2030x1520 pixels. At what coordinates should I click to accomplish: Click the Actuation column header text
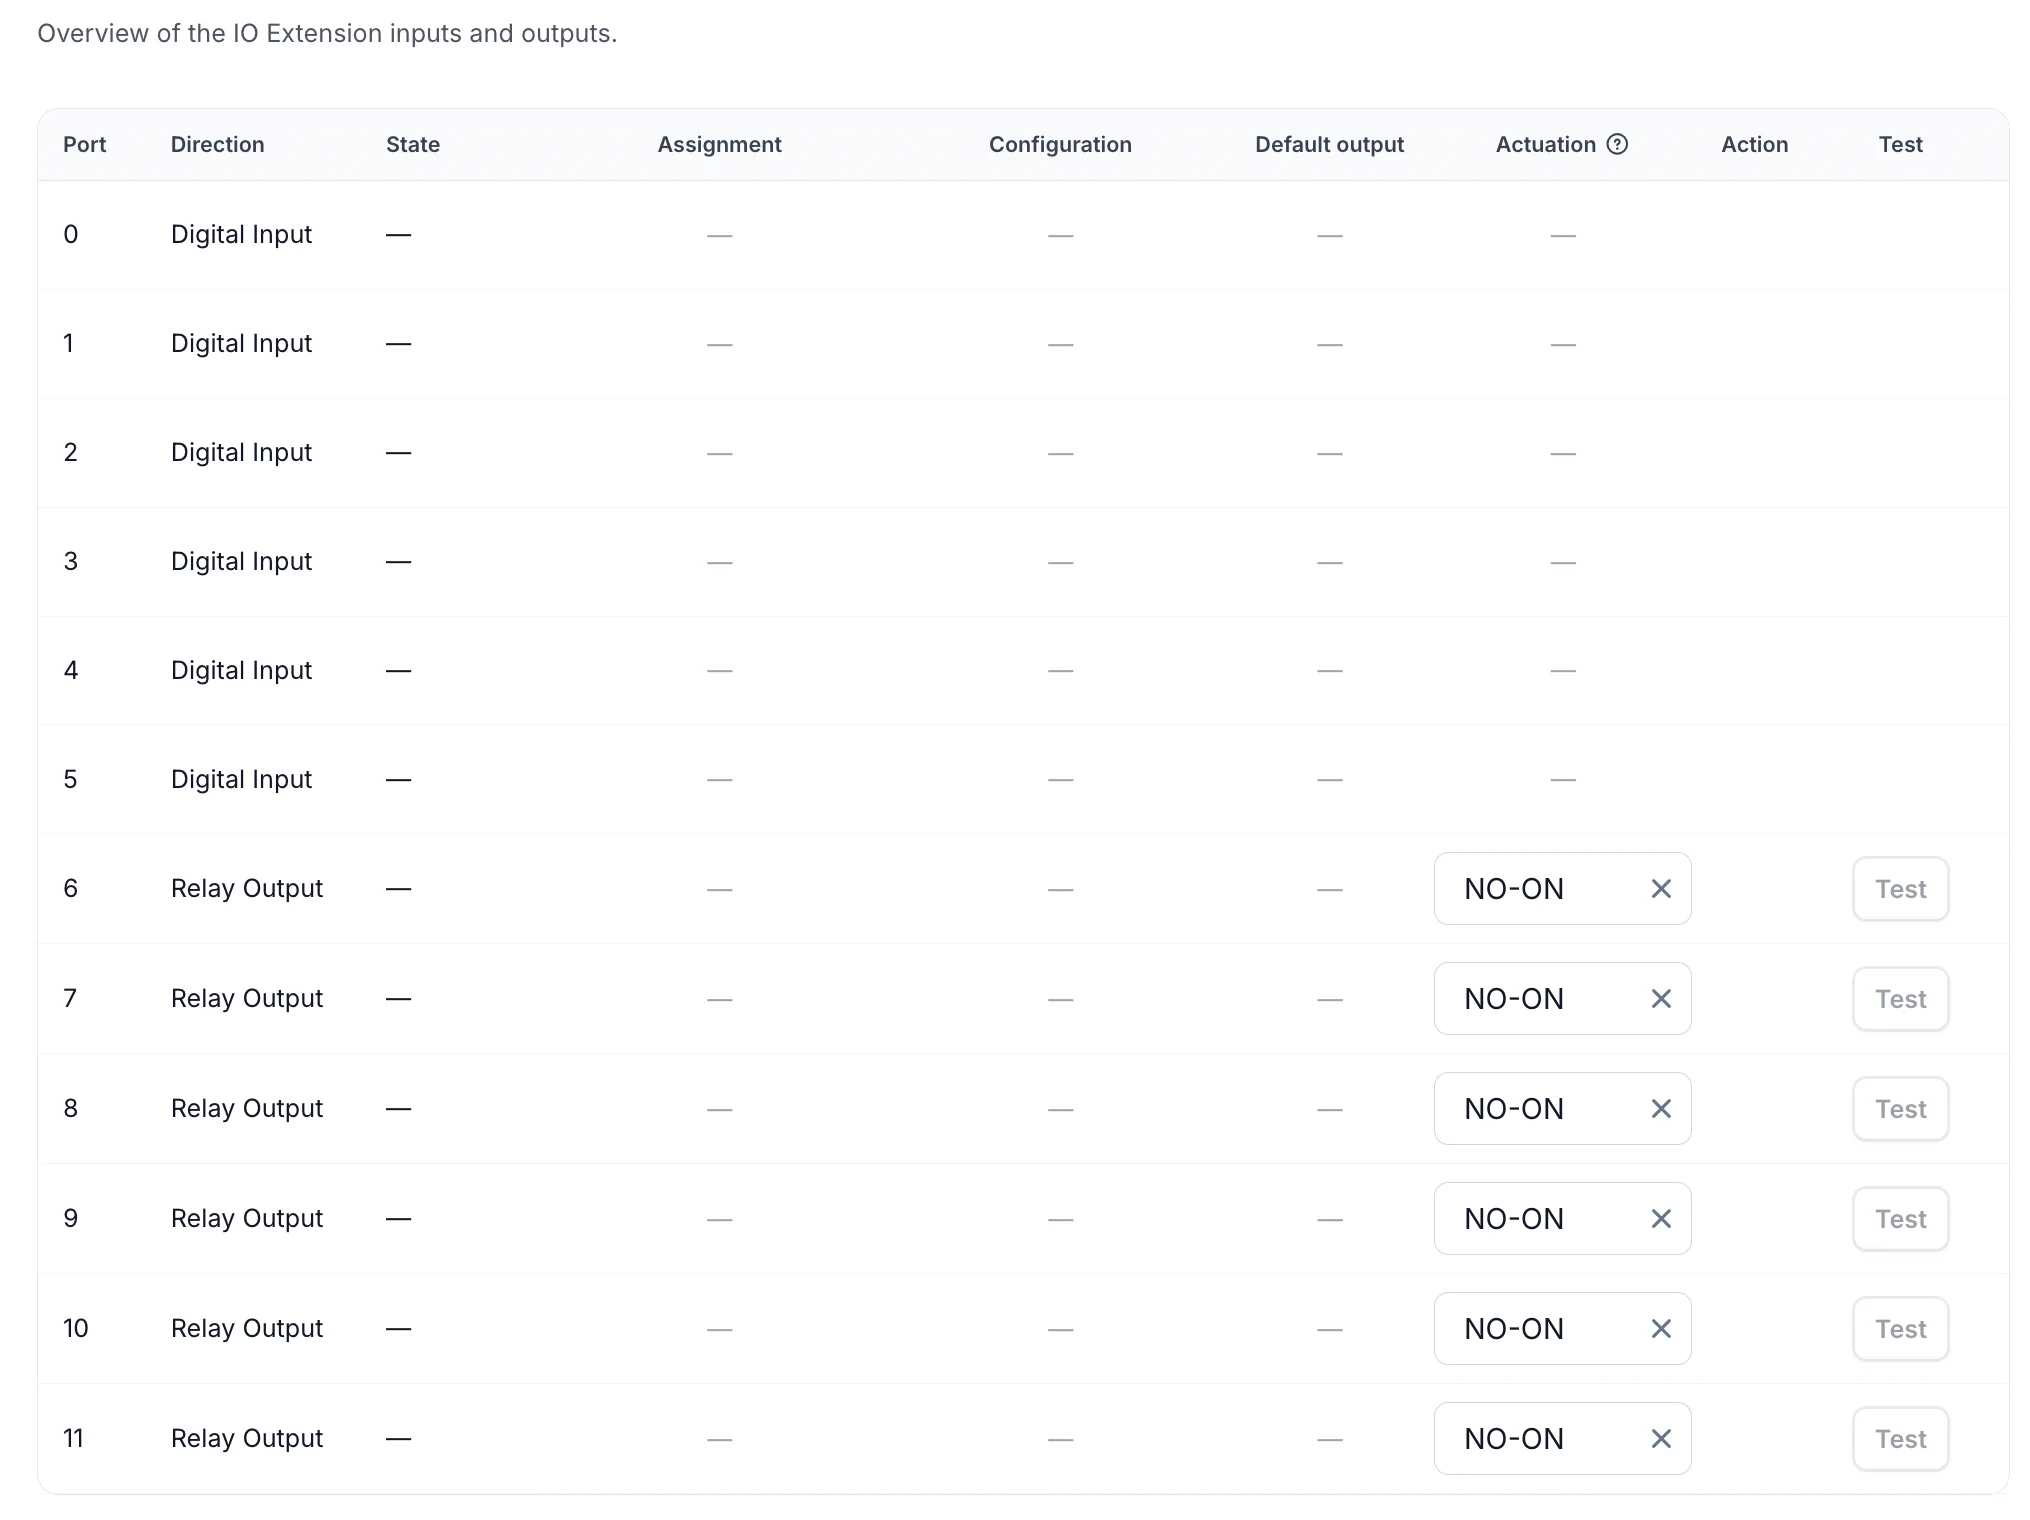(1545, 144)
